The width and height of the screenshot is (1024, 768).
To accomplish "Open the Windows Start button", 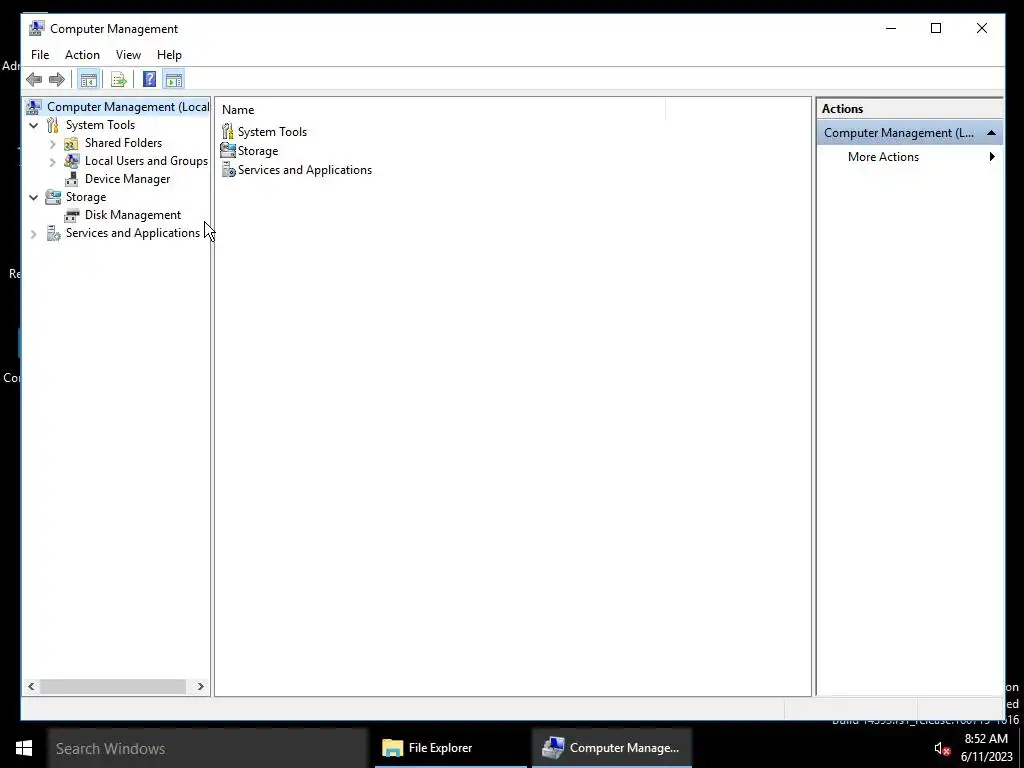I will [24, 748].
